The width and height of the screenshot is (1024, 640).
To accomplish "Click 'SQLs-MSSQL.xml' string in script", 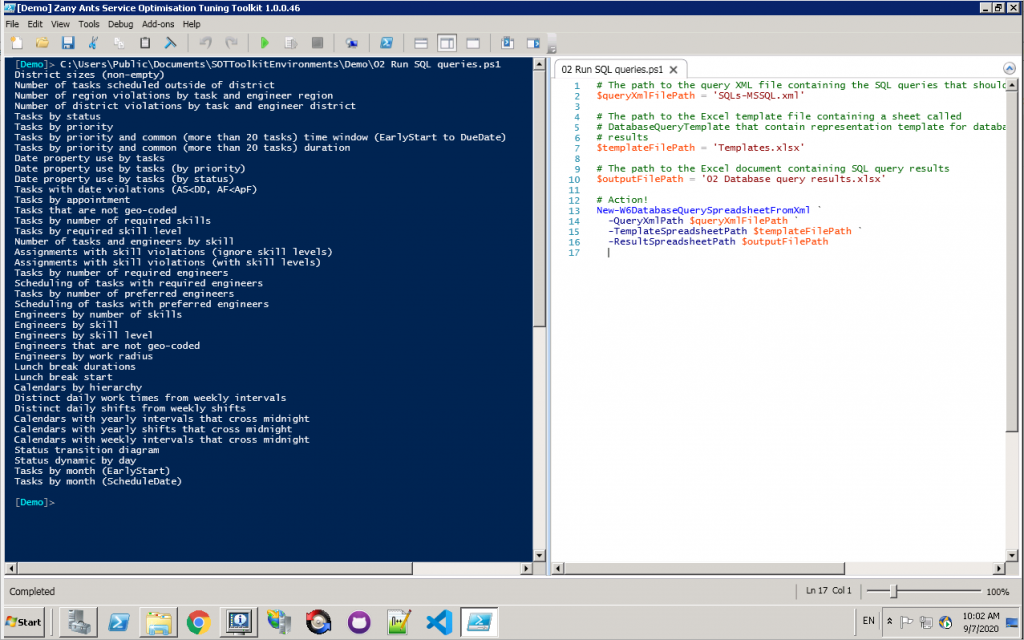I will 758,95.
